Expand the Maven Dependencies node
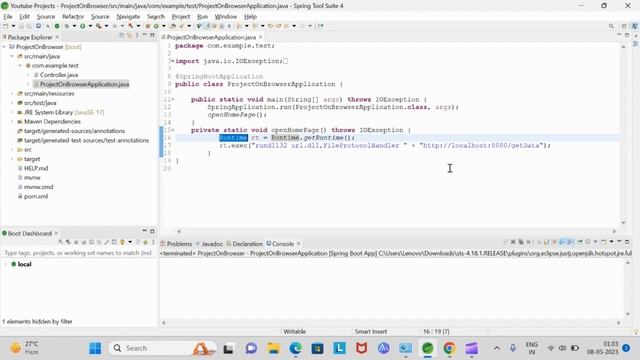 click(12, 122)
